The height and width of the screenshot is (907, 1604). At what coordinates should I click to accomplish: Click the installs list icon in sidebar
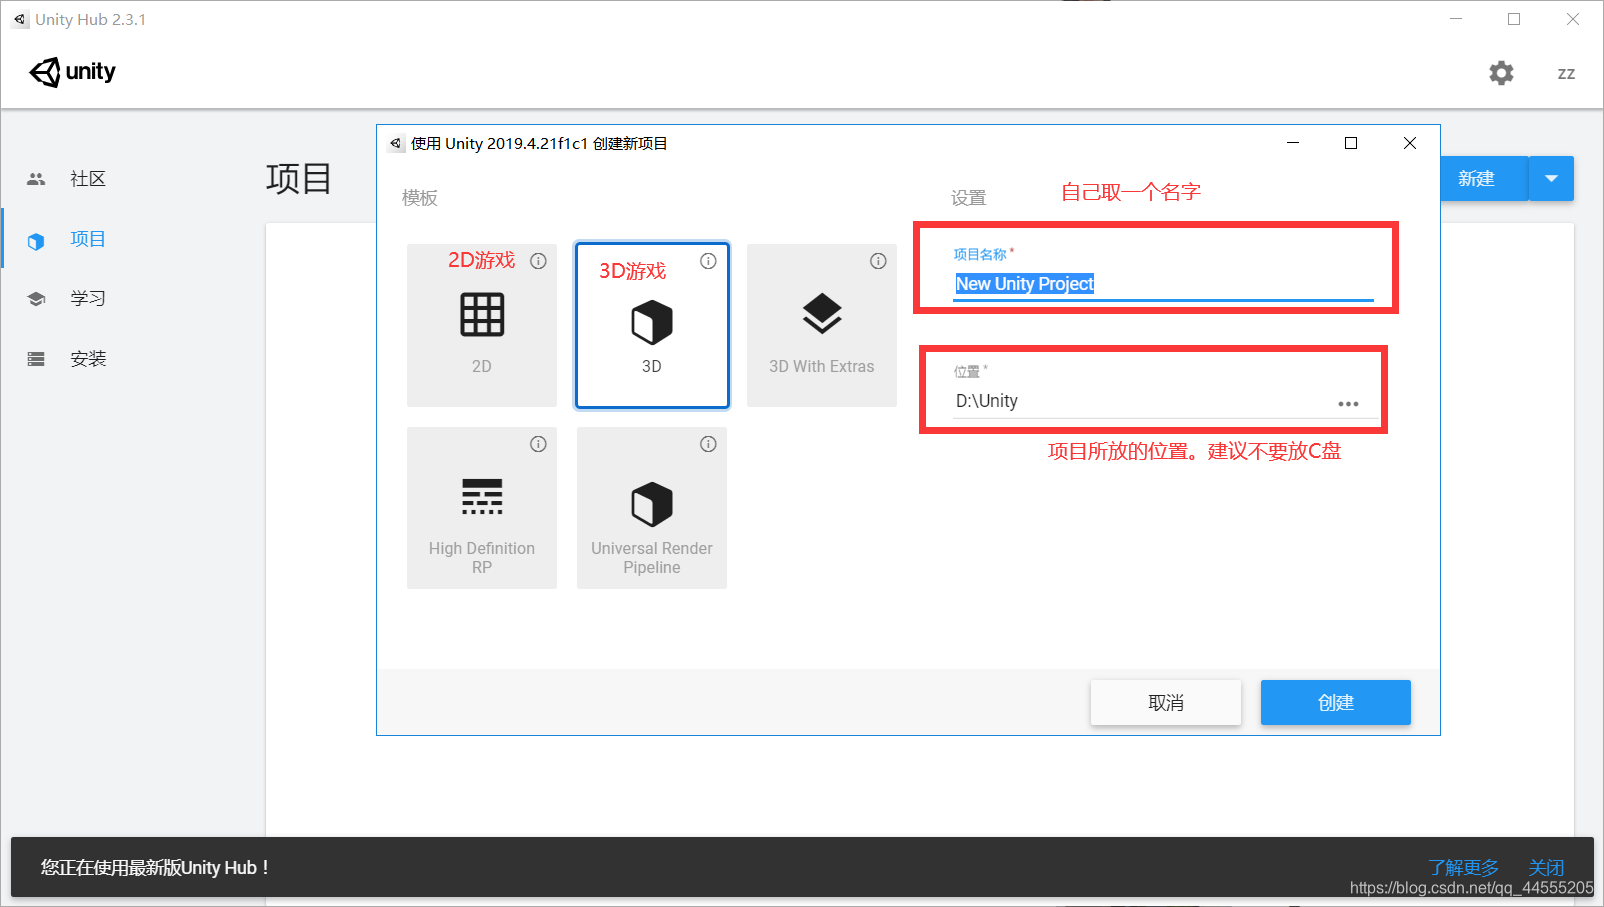click(36, 359)
